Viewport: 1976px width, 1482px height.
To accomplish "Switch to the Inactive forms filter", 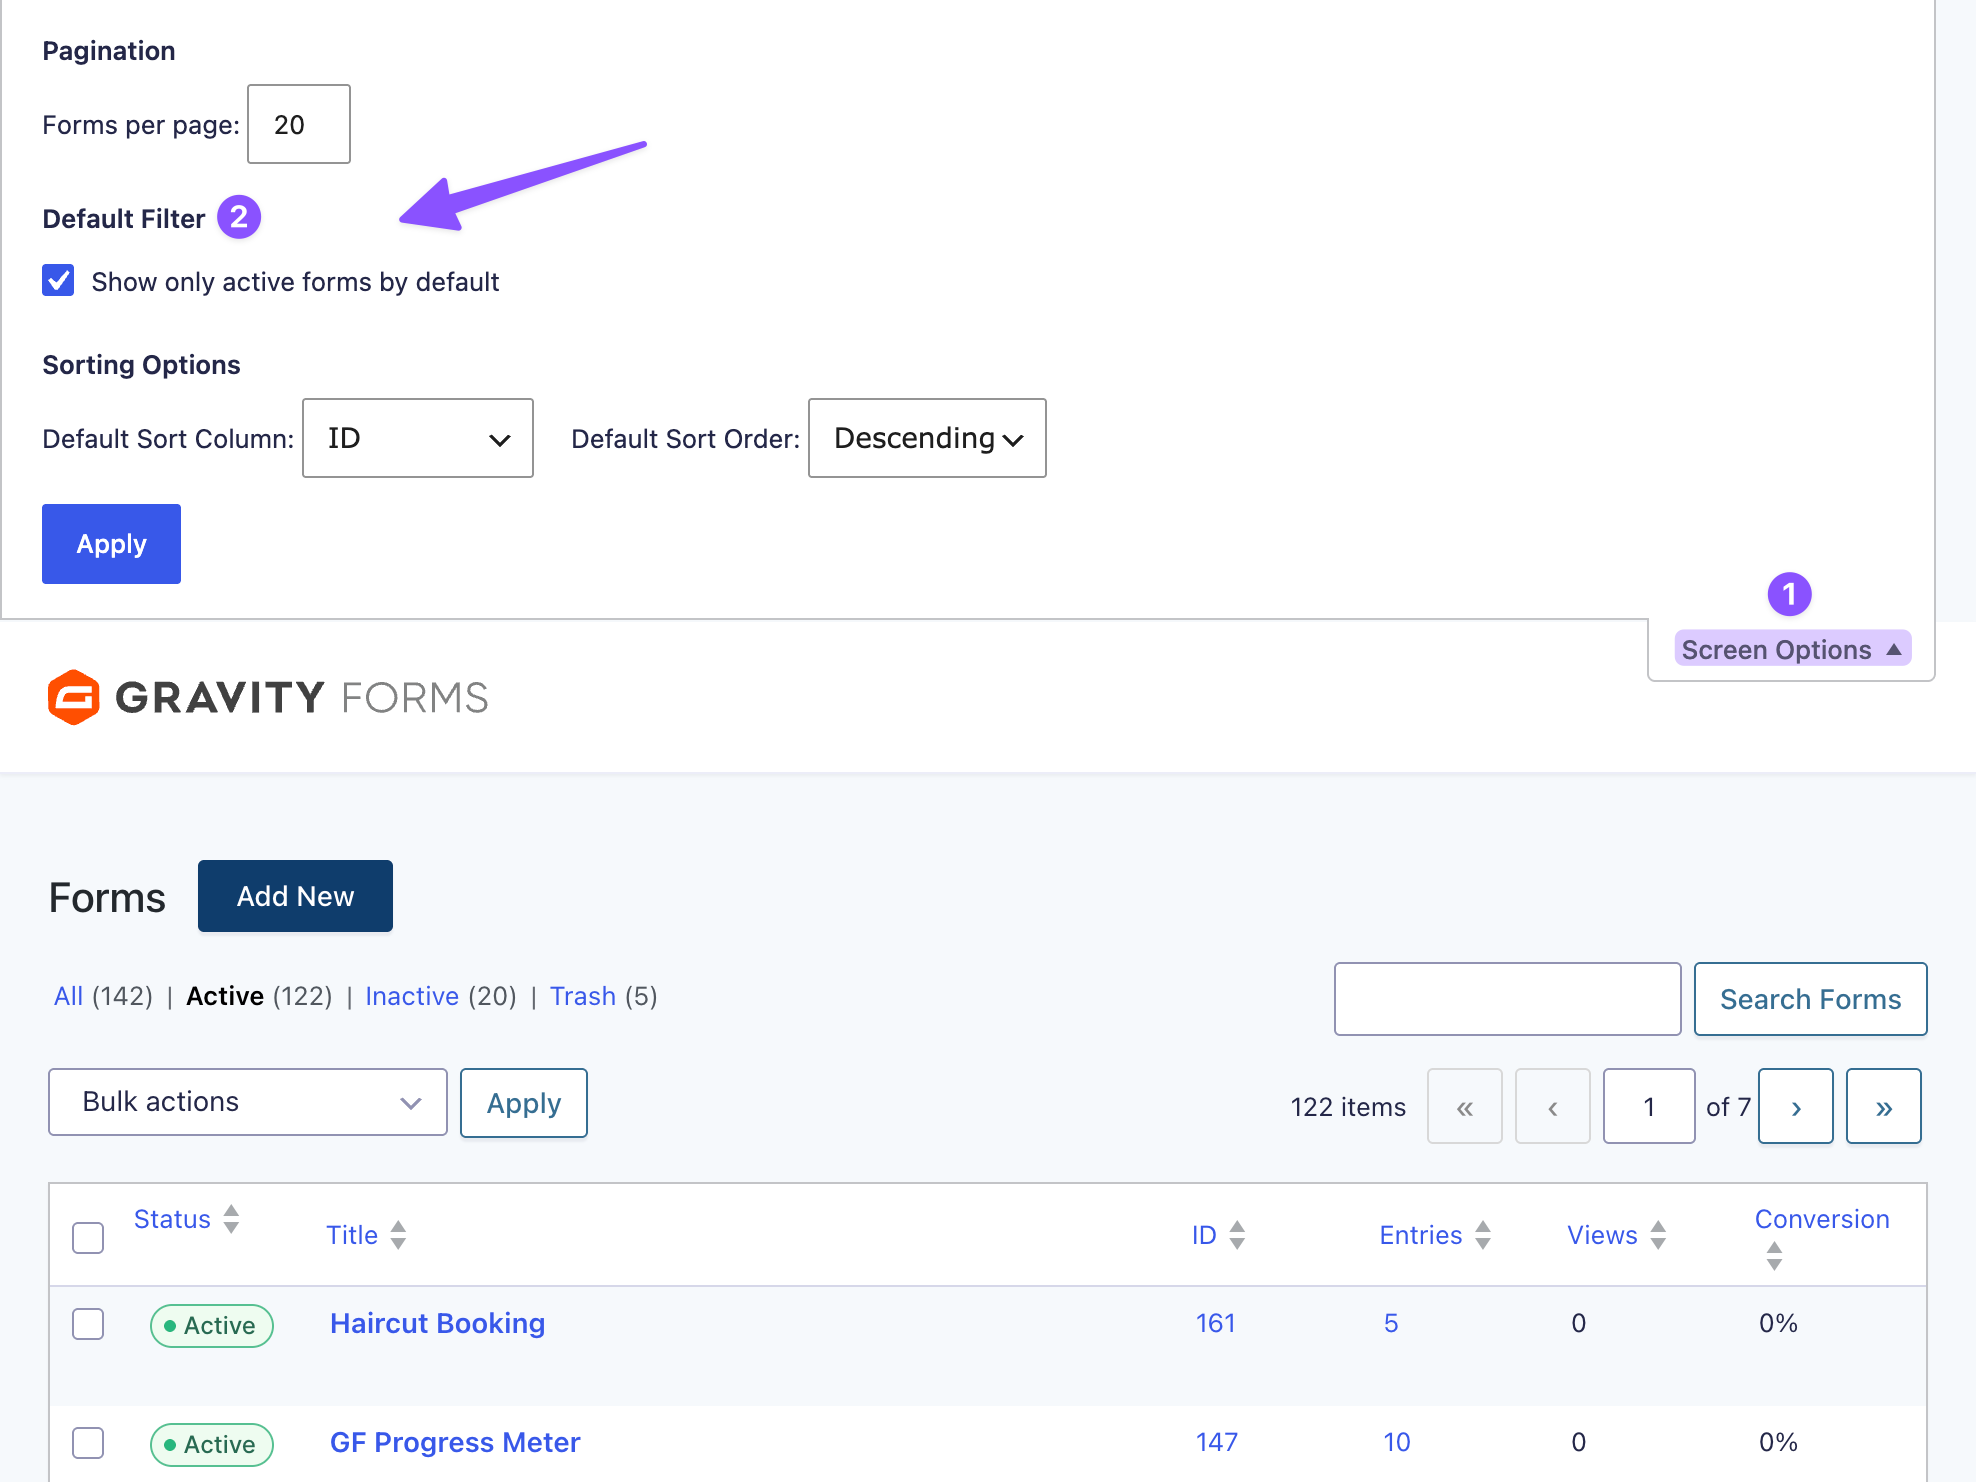I will click(411, 996).
